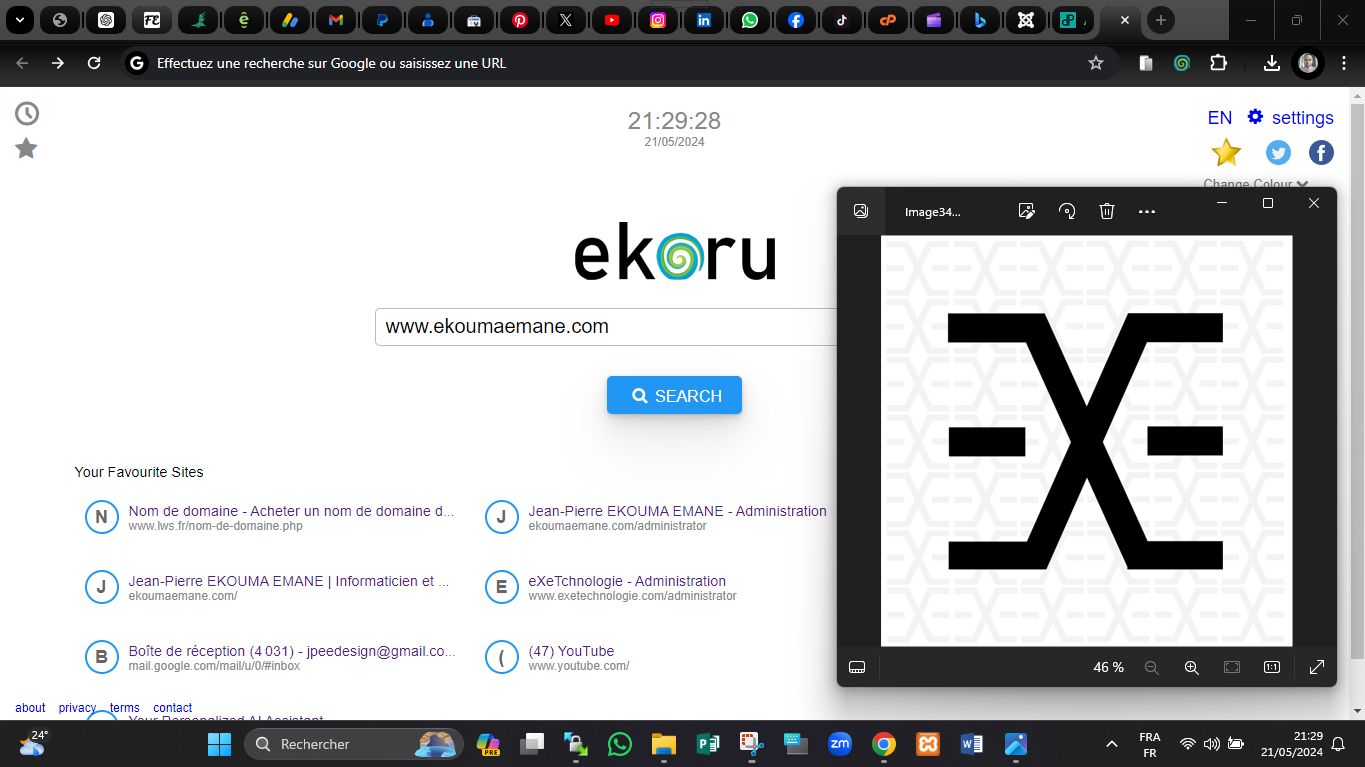This screenshot has height=767, width=1365.
Task: Click the SEARCH button
Action: [x=674, y=395]
